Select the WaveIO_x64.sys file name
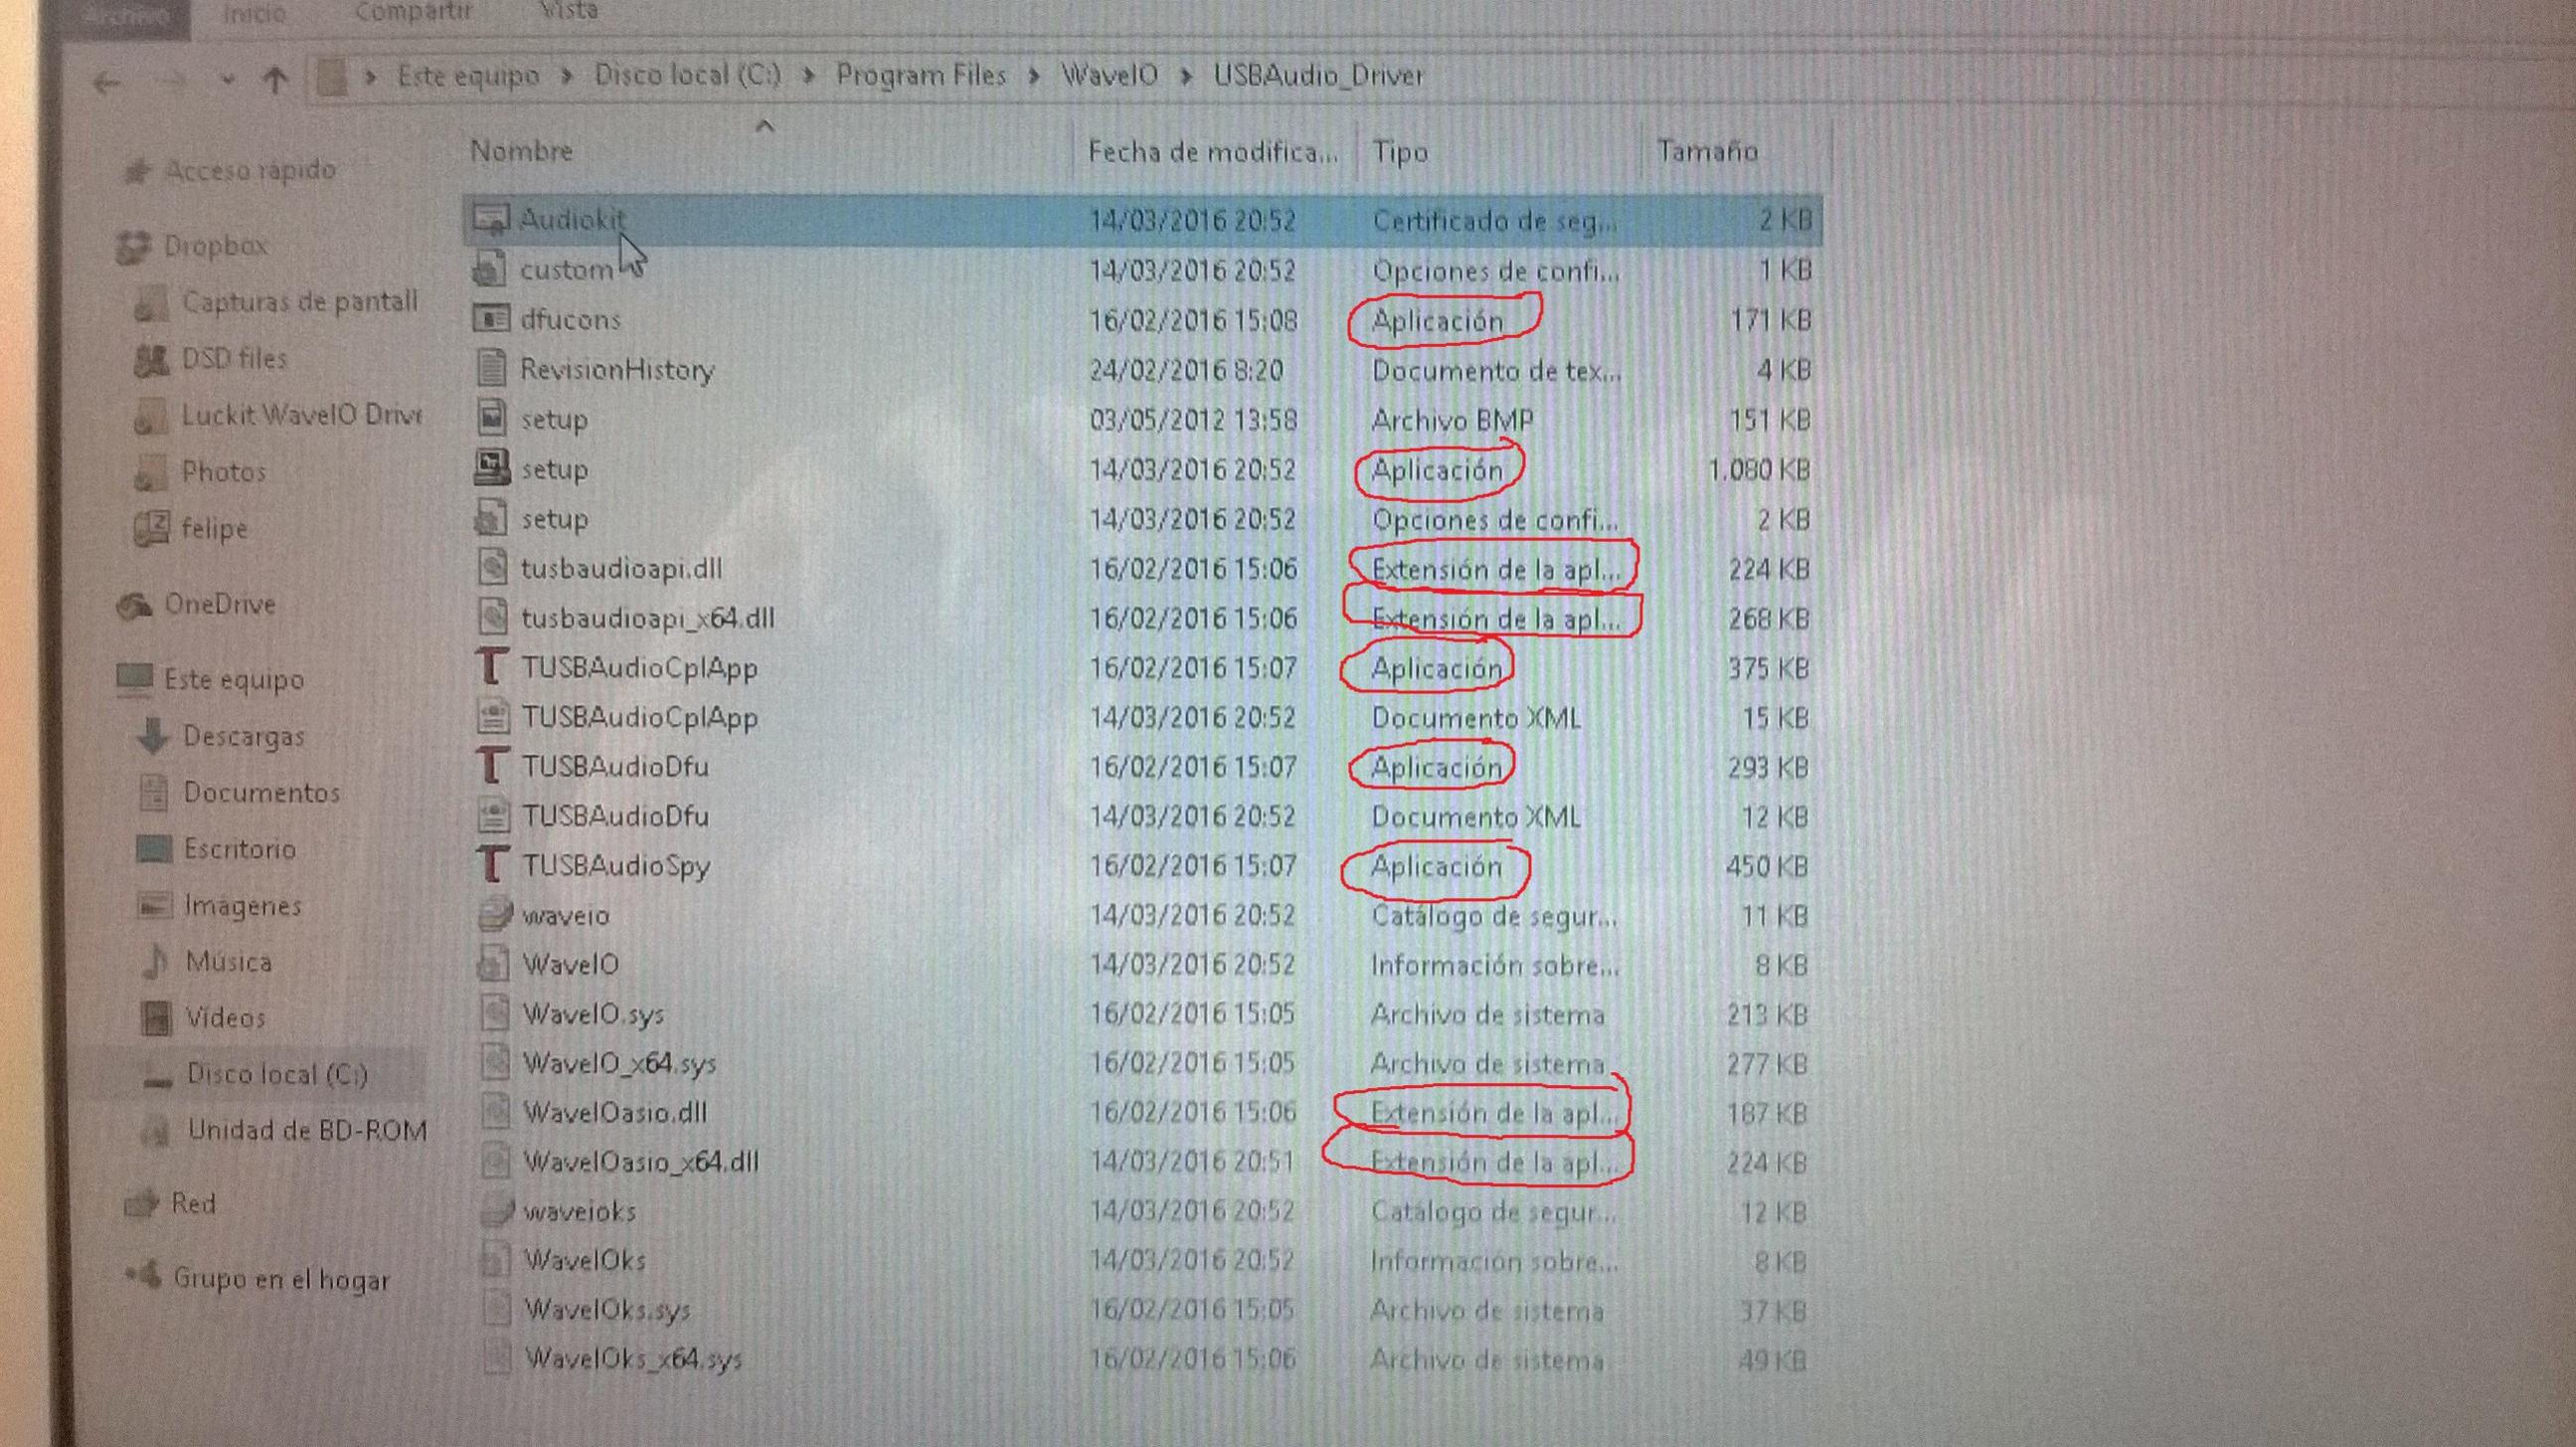Viewport: 2576px width, 1447px height. pos(619,1063)
